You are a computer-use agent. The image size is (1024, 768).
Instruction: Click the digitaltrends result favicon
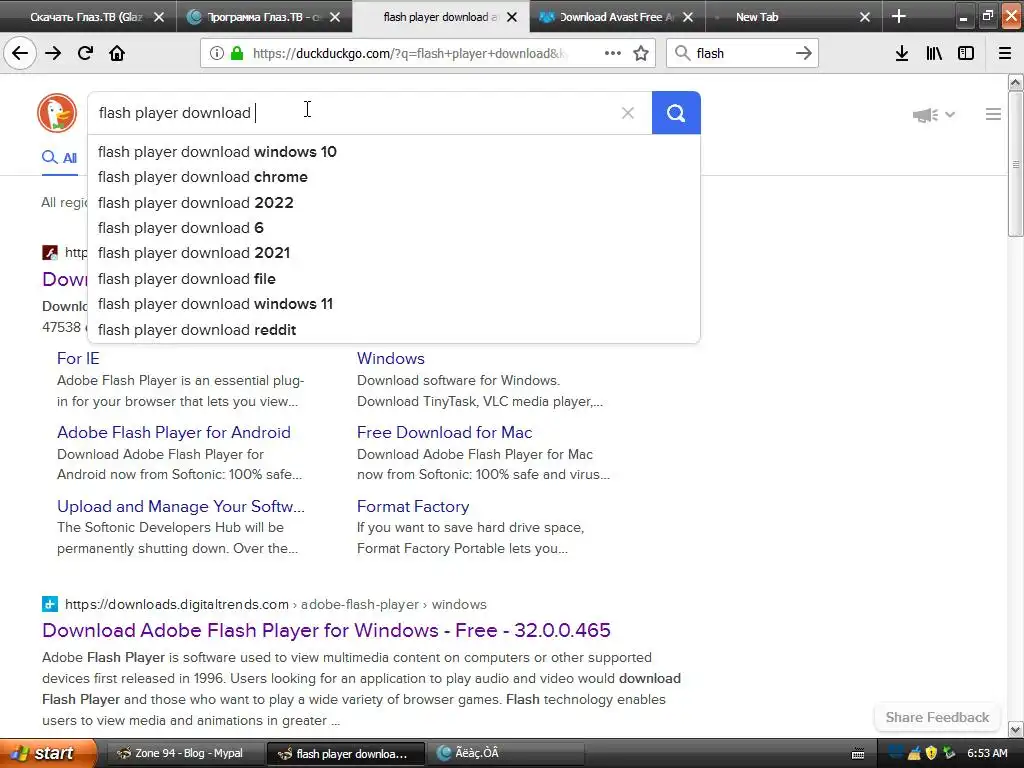[50, 604]
